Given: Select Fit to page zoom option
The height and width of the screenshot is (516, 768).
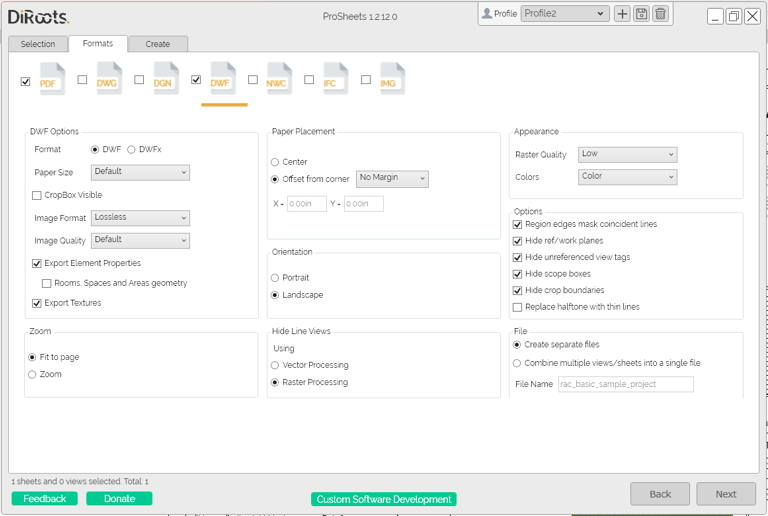Looking at the screenshot, I should click(32, 357).
